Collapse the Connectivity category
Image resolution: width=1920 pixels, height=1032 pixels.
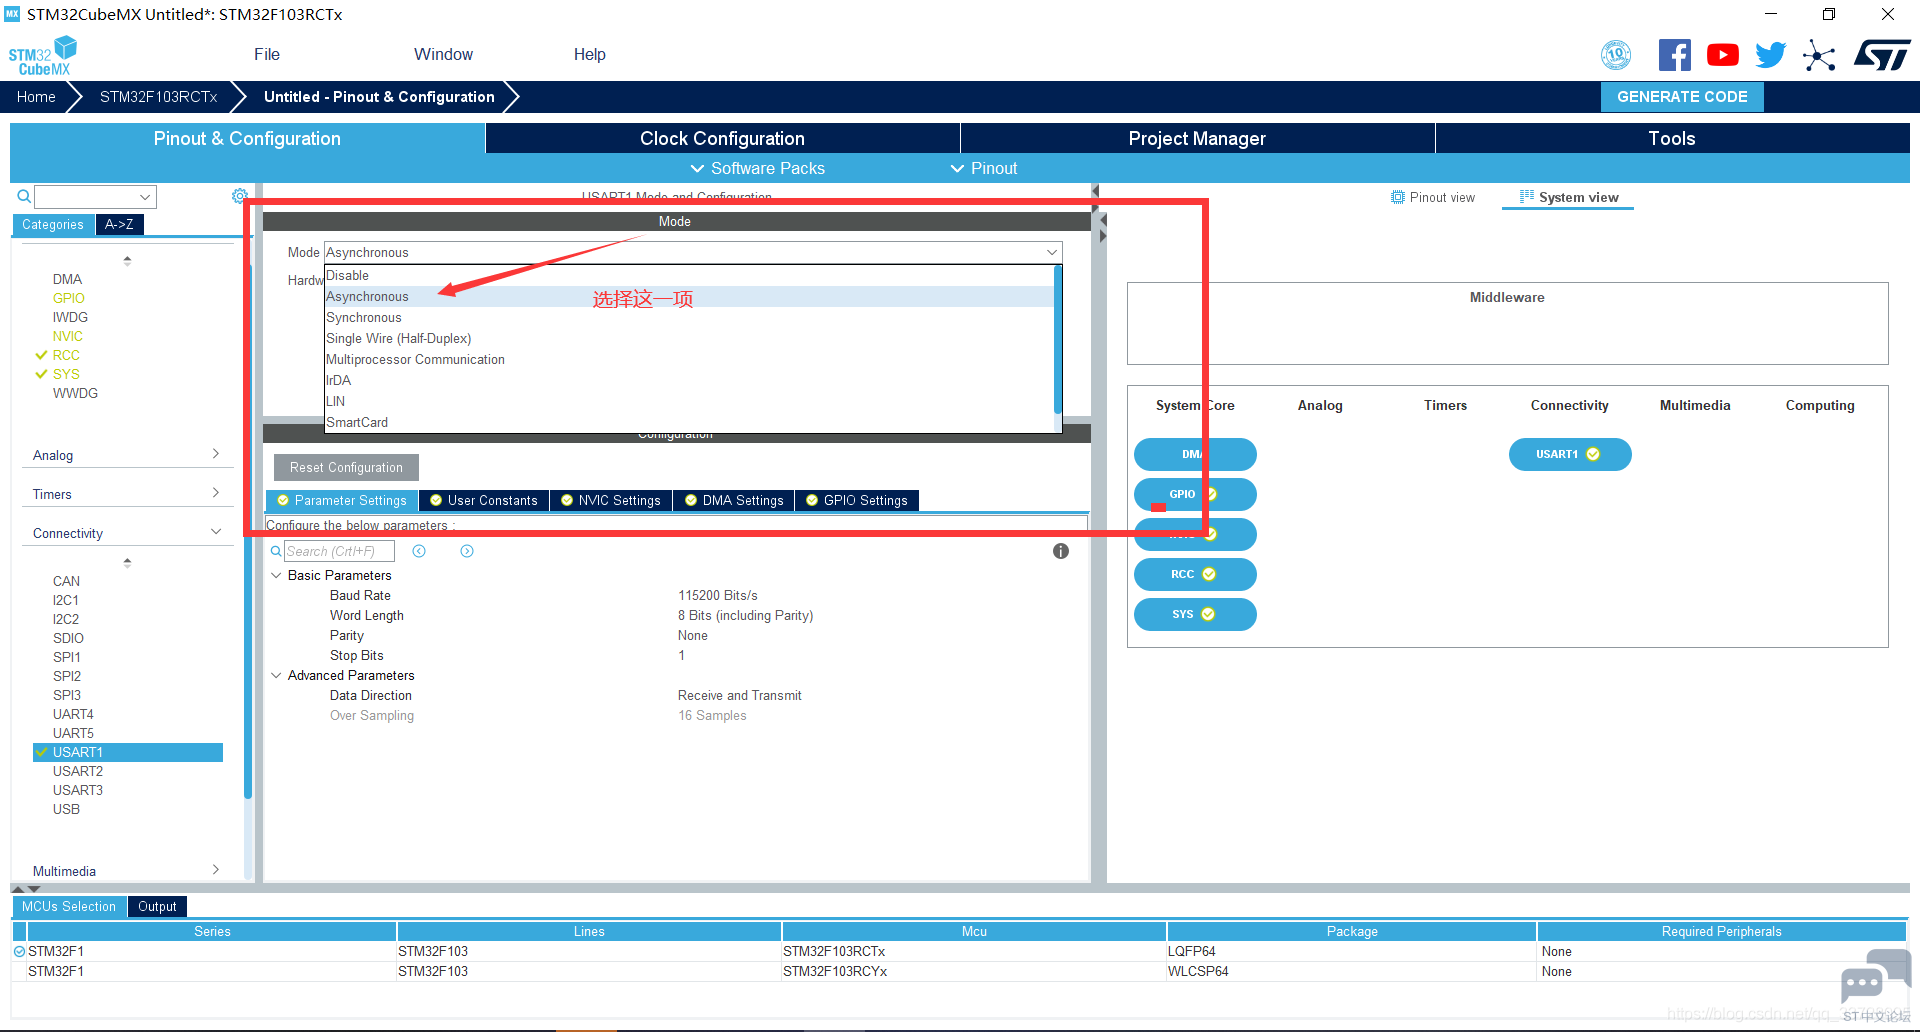(x=126, y=533)
